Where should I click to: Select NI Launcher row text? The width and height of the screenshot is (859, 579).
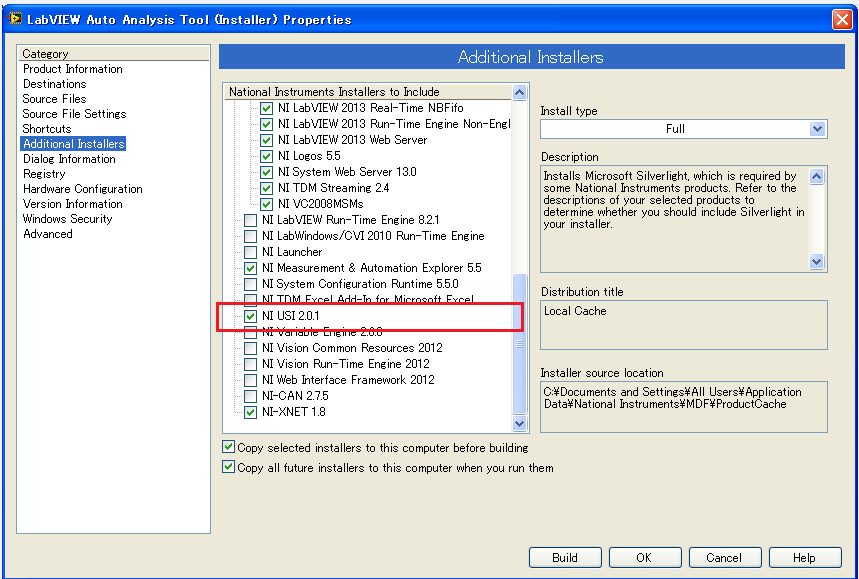coord(292,252)
